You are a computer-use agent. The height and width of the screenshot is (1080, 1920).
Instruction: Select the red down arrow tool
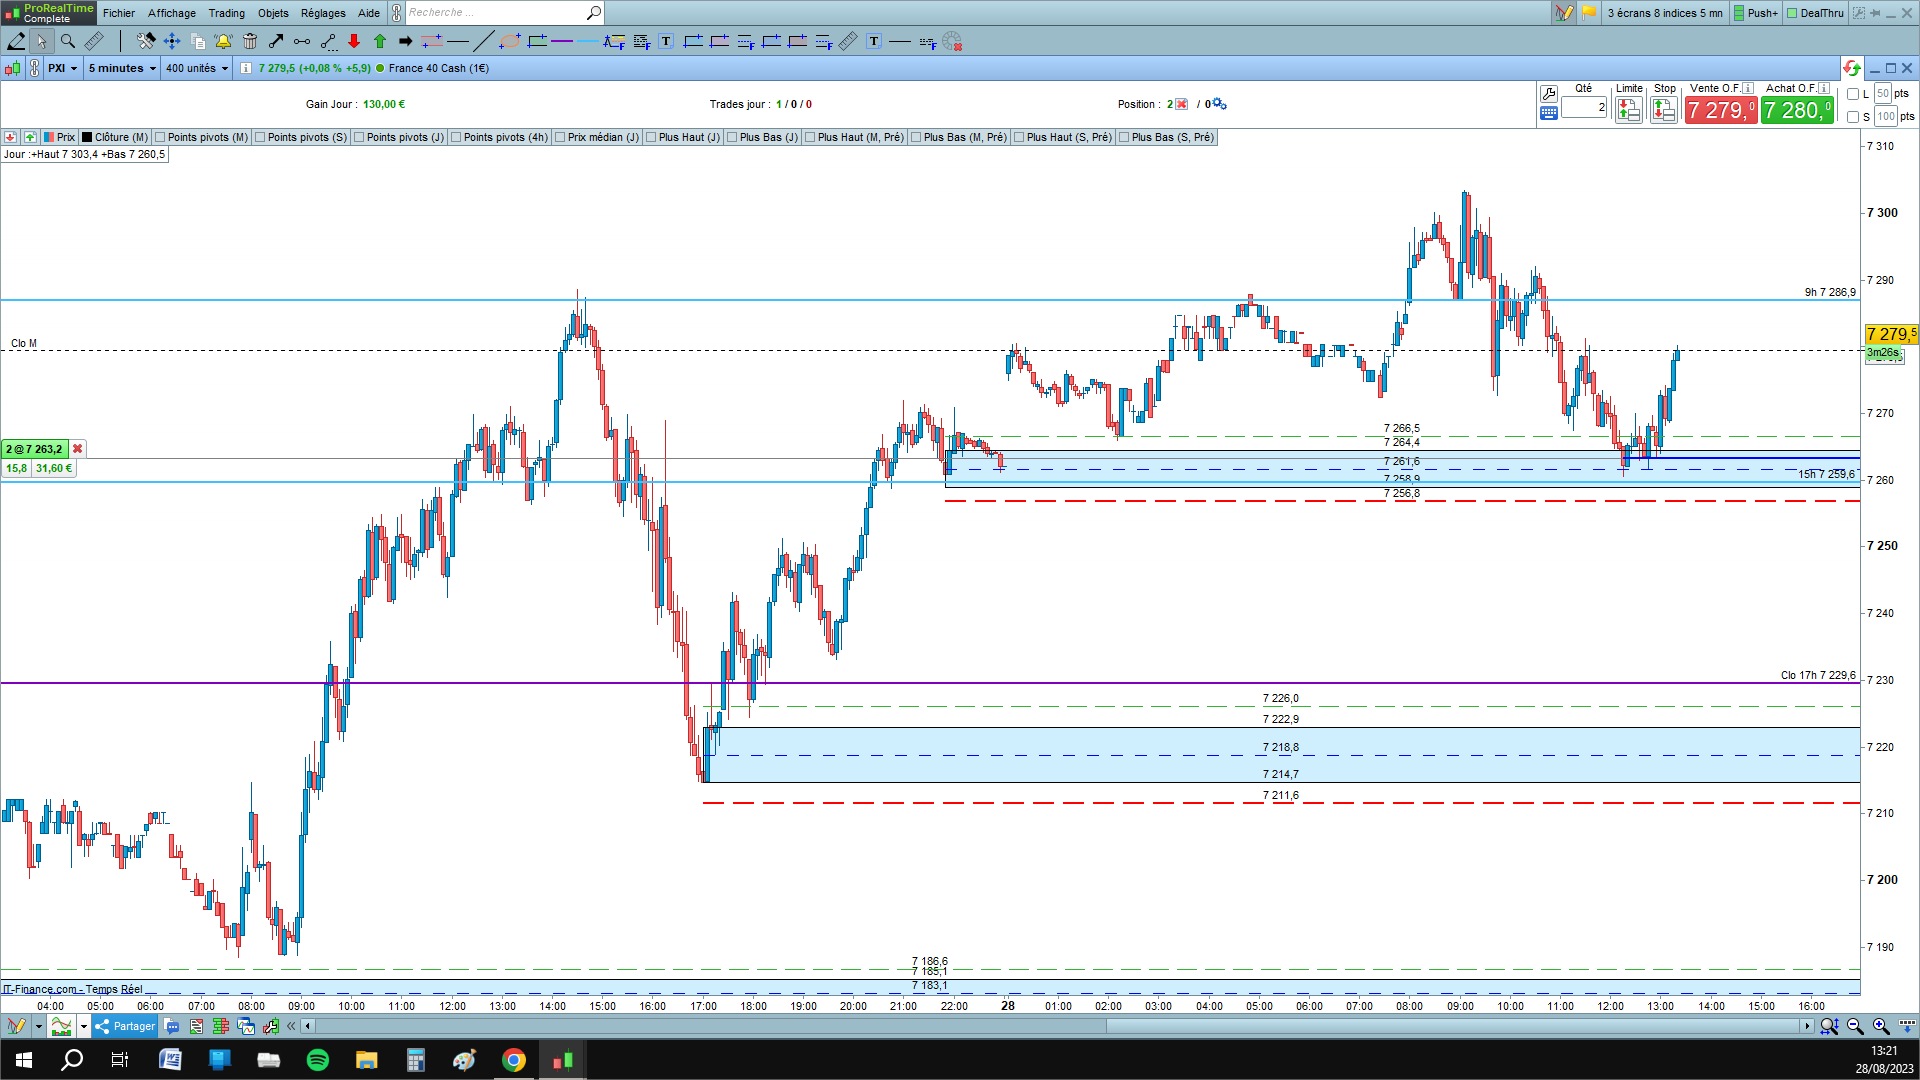pos(354,41)
